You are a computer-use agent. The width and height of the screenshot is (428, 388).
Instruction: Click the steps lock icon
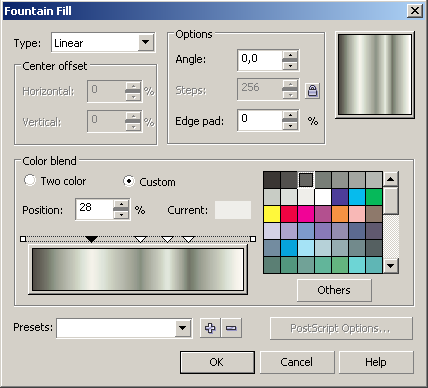(x=312, y=91)
